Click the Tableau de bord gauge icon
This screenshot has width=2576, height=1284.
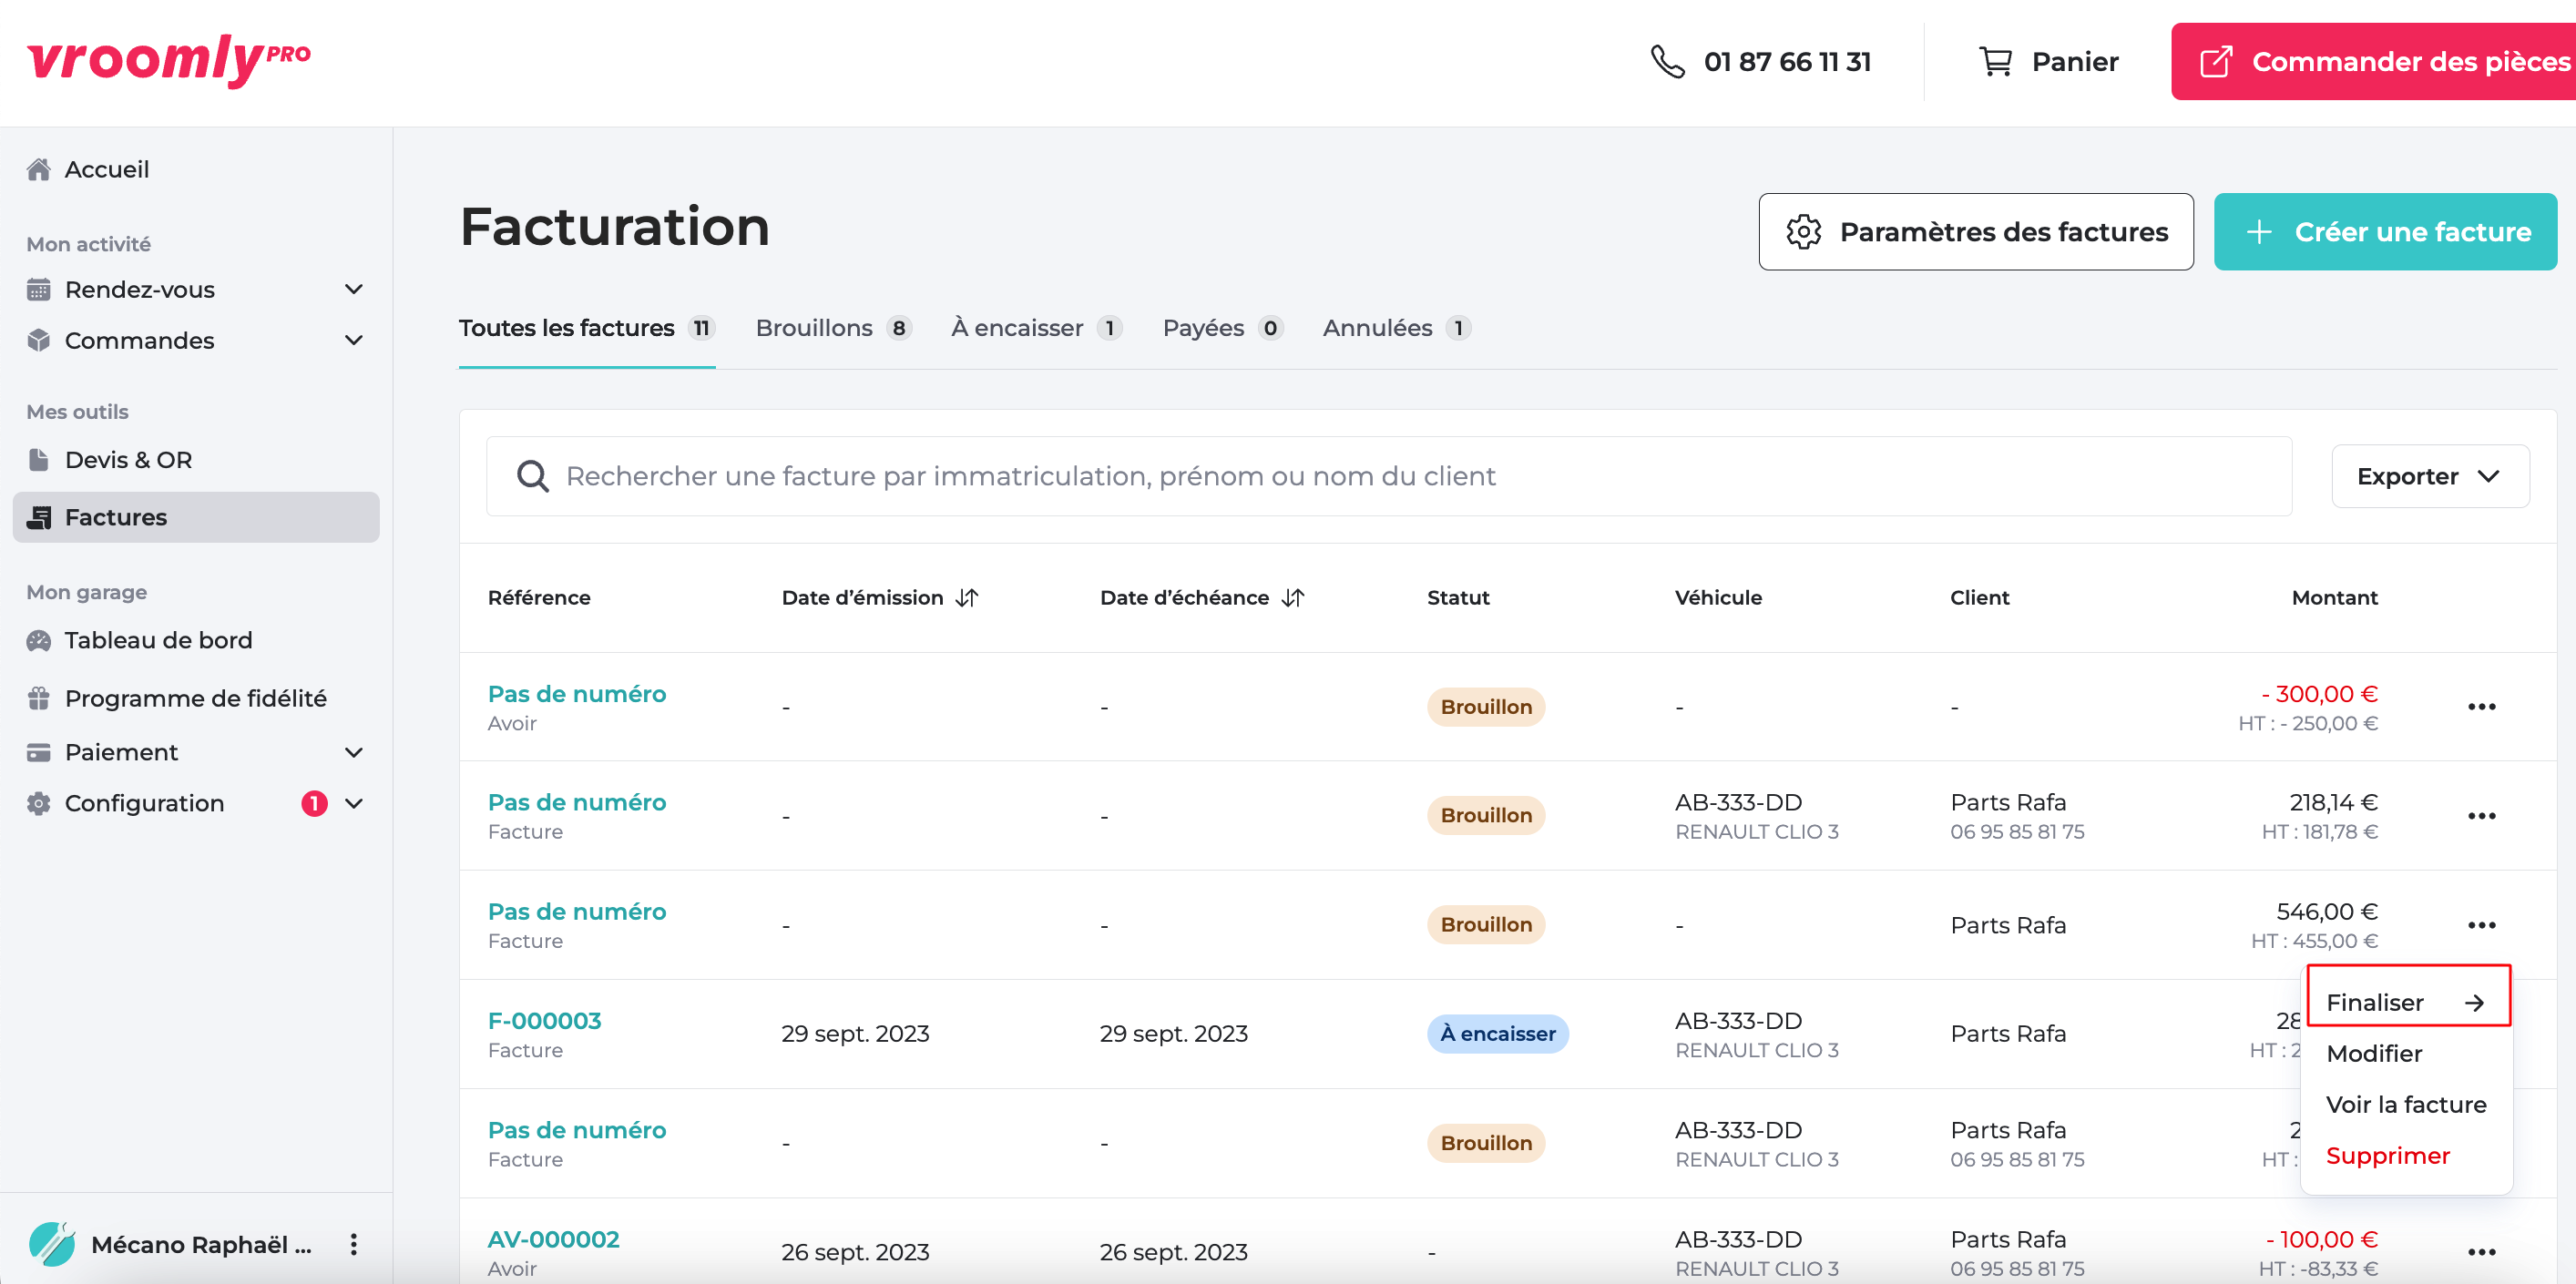click(39, 640)
